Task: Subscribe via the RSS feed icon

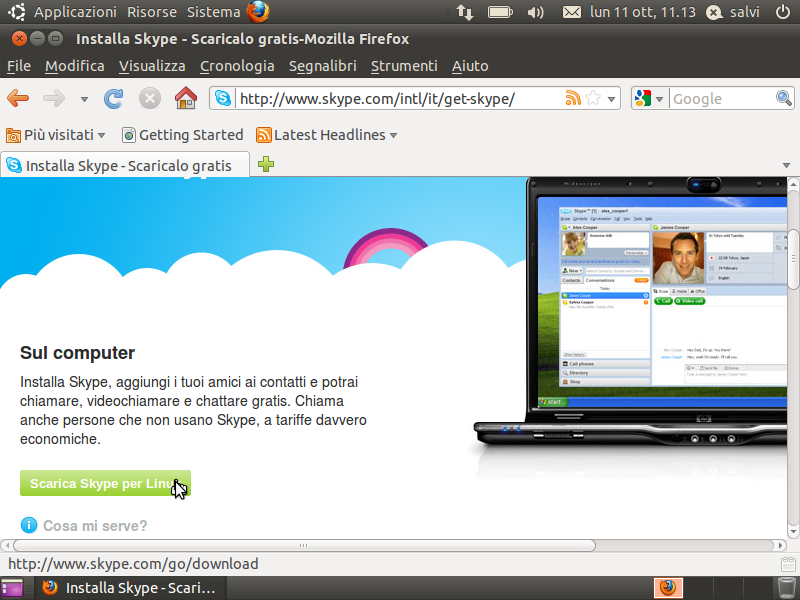Action: click(x=573, y=98)
